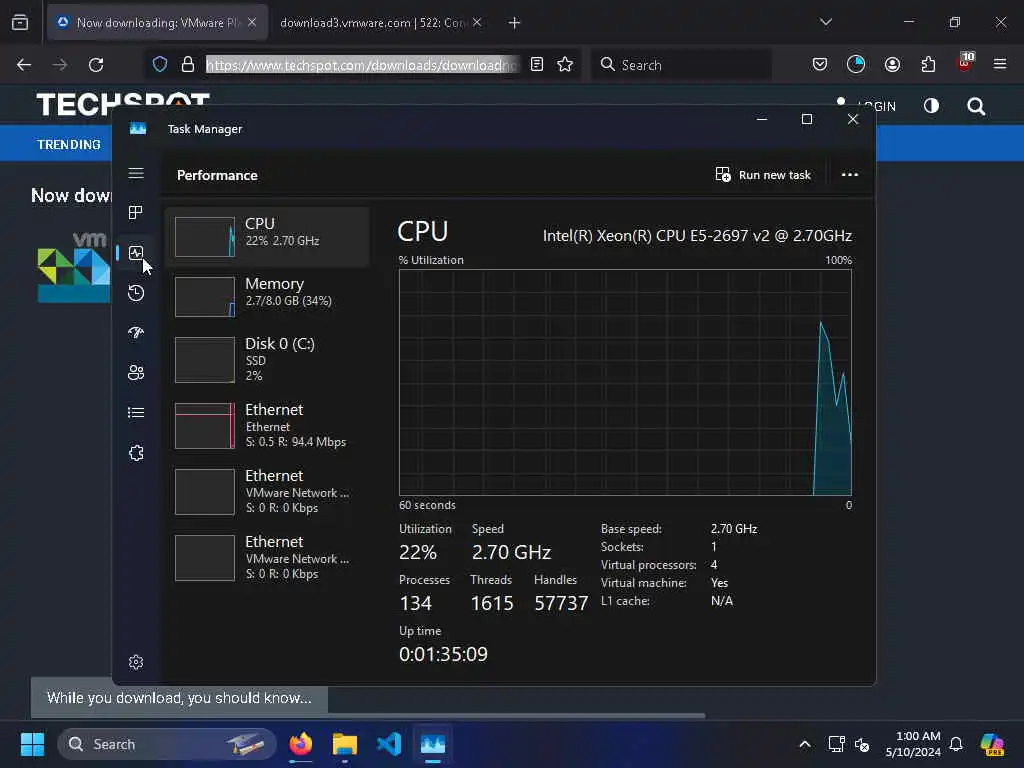1024x768 pixels.
Task: Click the CPU utilization graph
Action: [625, 382]
